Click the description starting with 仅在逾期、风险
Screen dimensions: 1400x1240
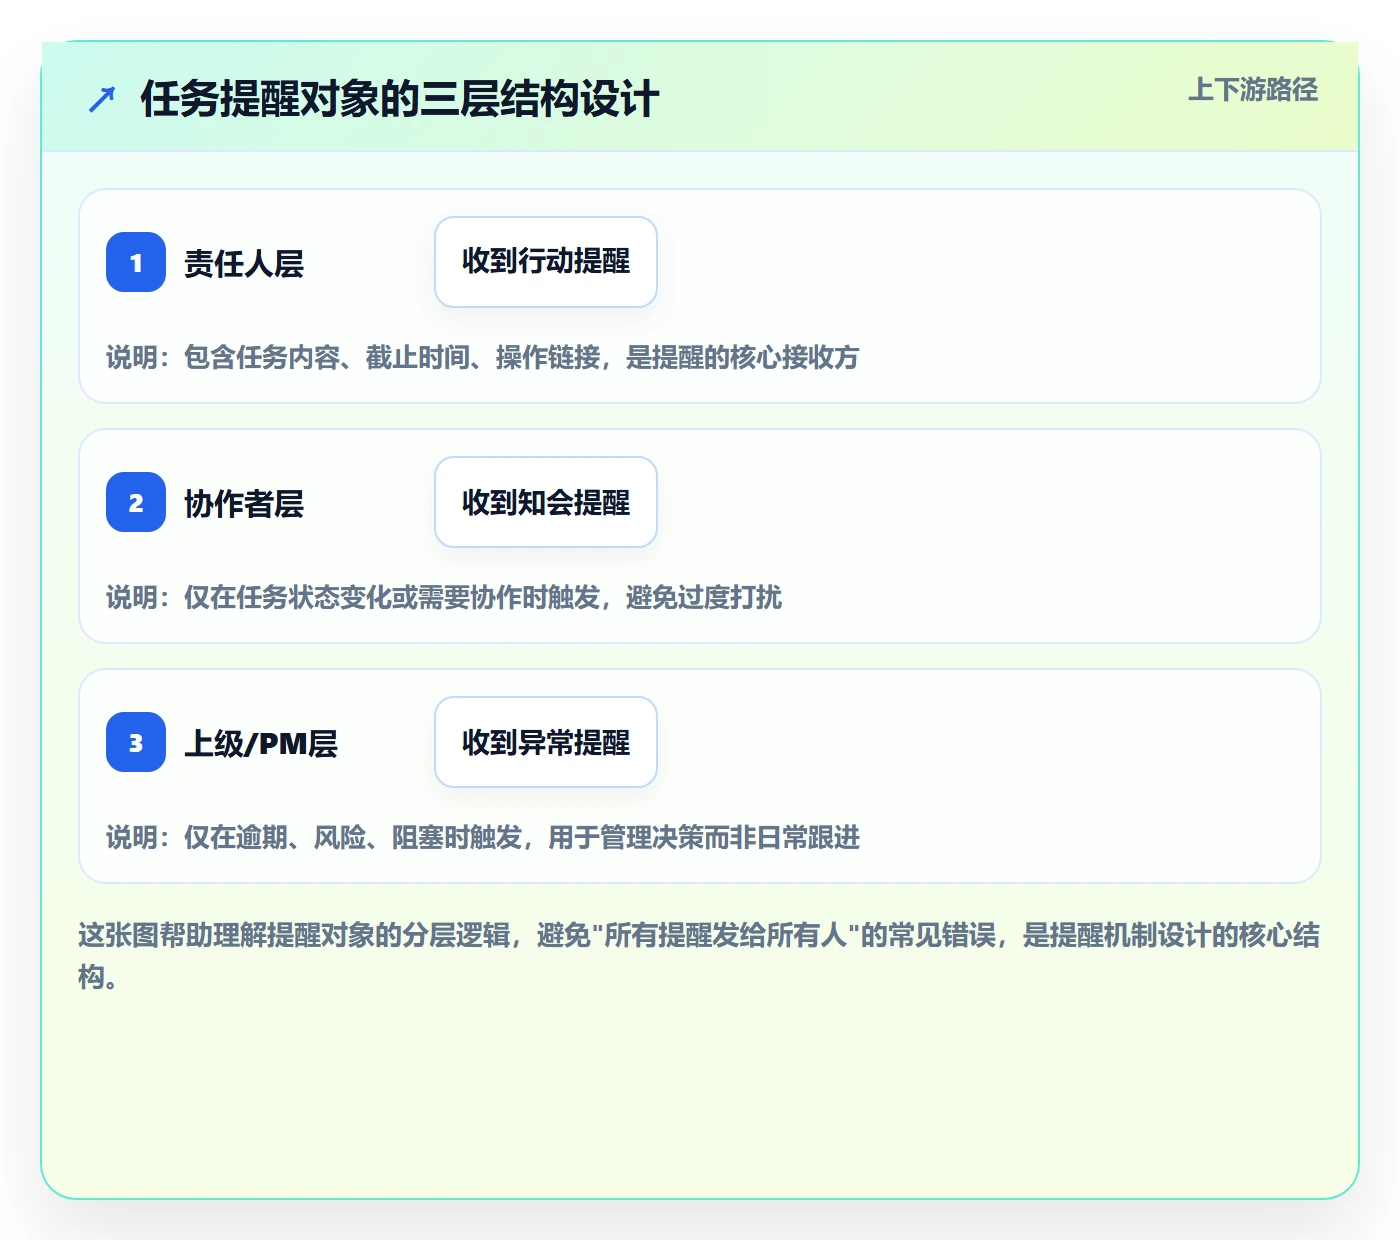(483, 837)
